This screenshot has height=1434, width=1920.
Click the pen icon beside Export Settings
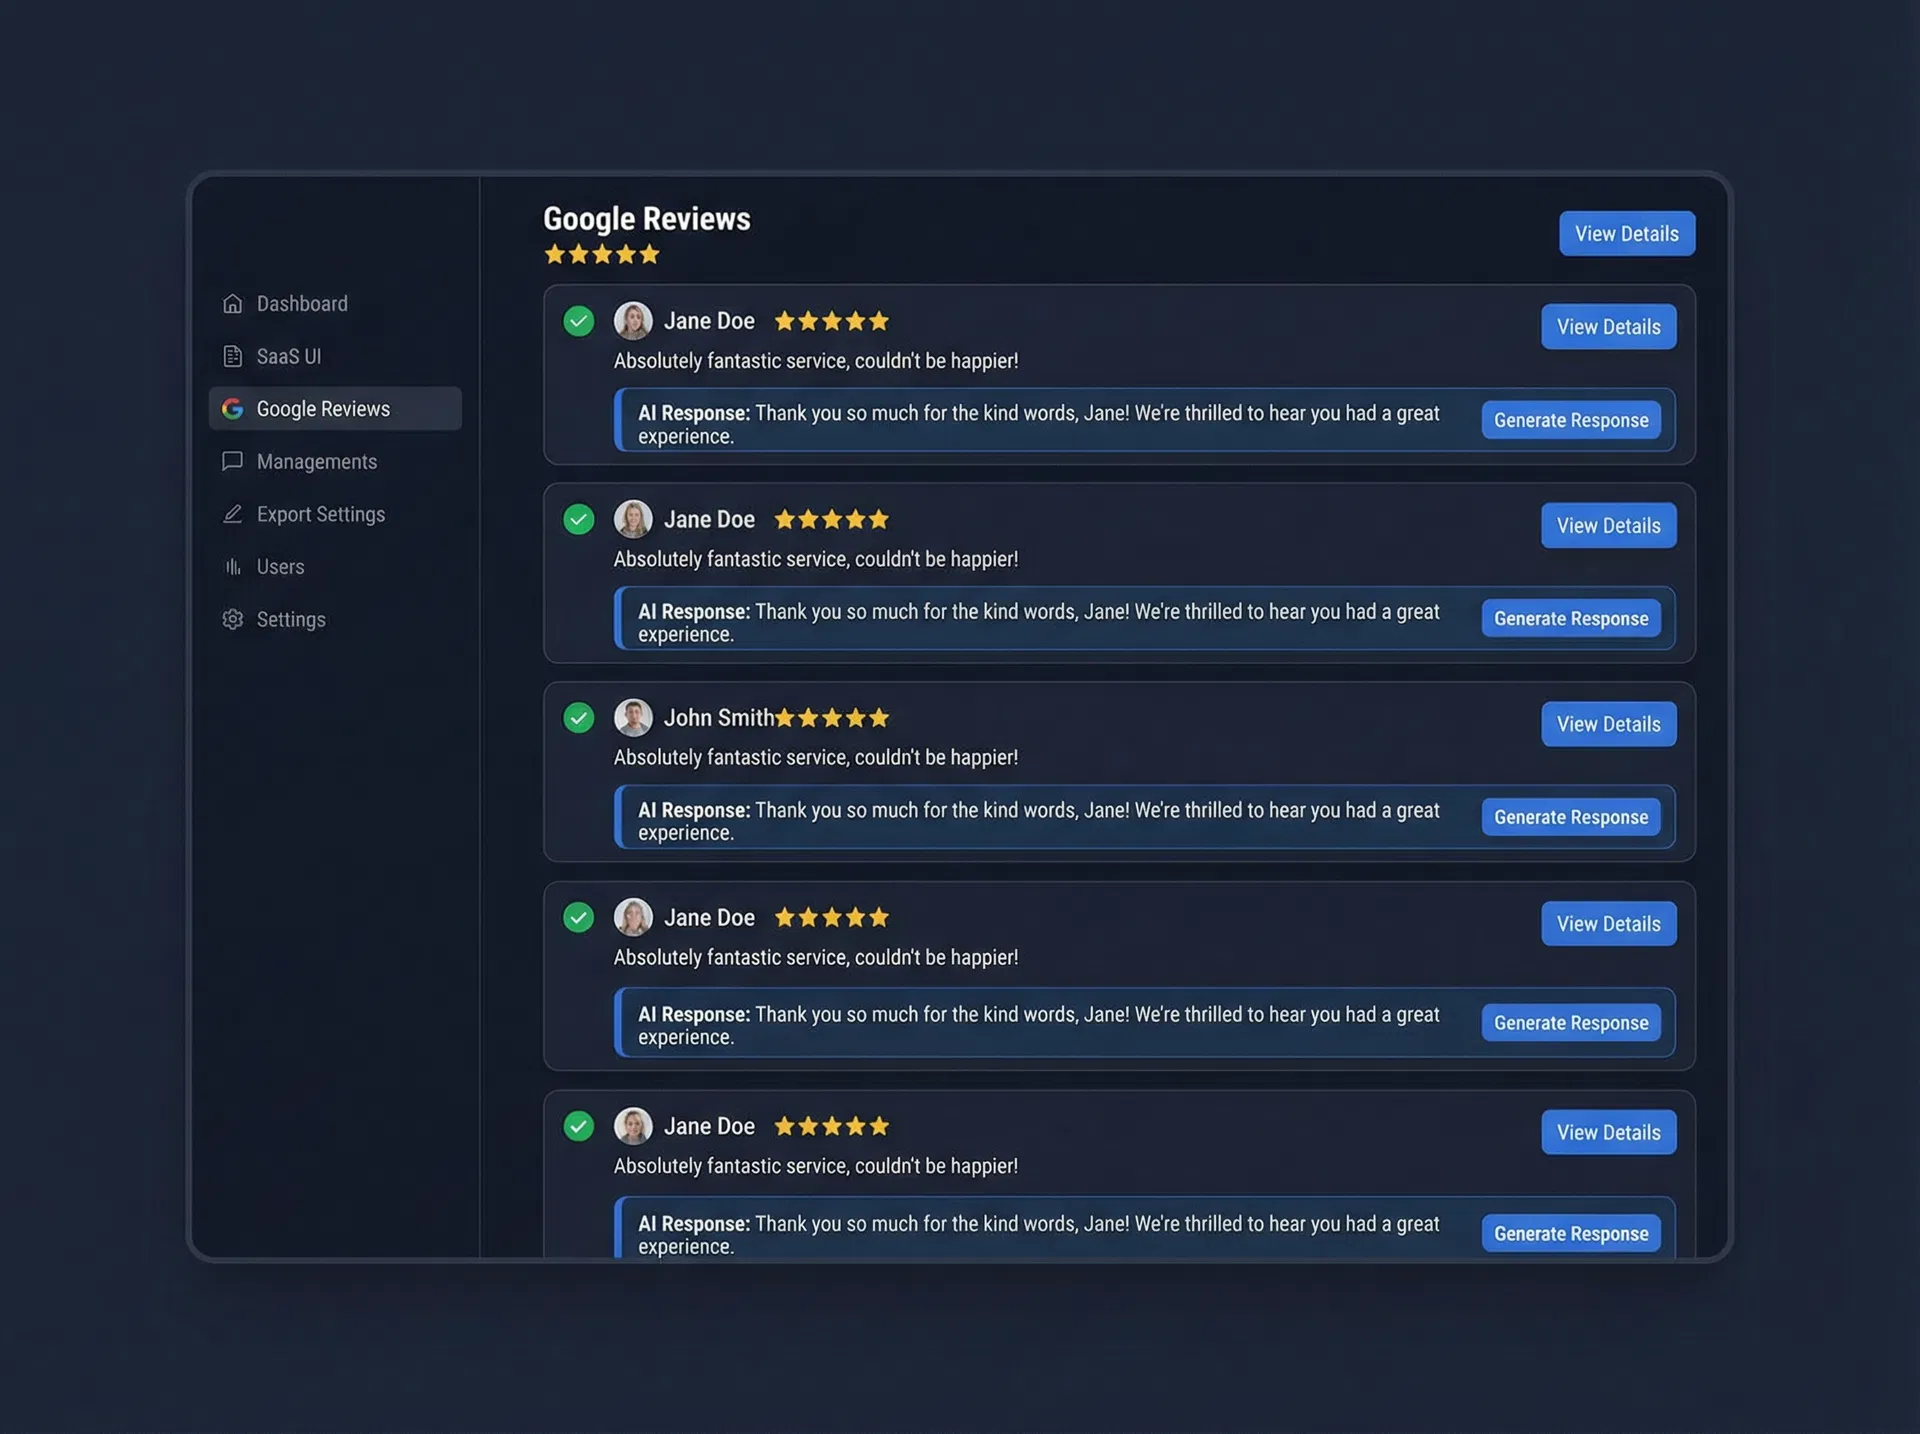[x=232, y=514]
